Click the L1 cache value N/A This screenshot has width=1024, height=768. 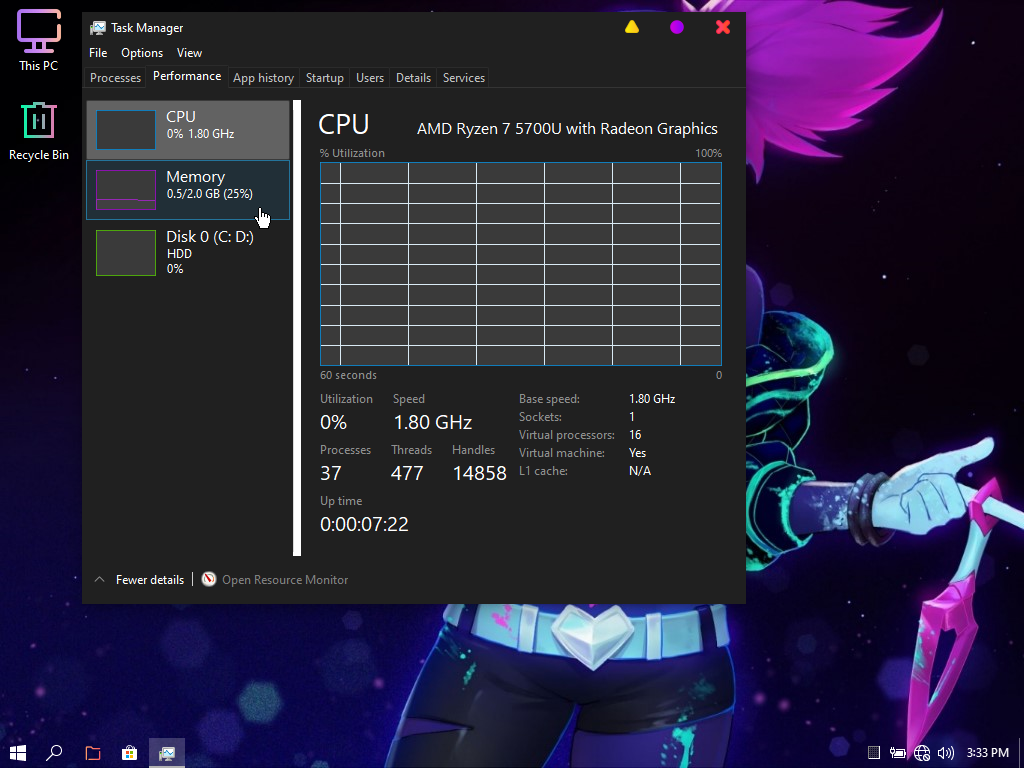pos(640,471)
